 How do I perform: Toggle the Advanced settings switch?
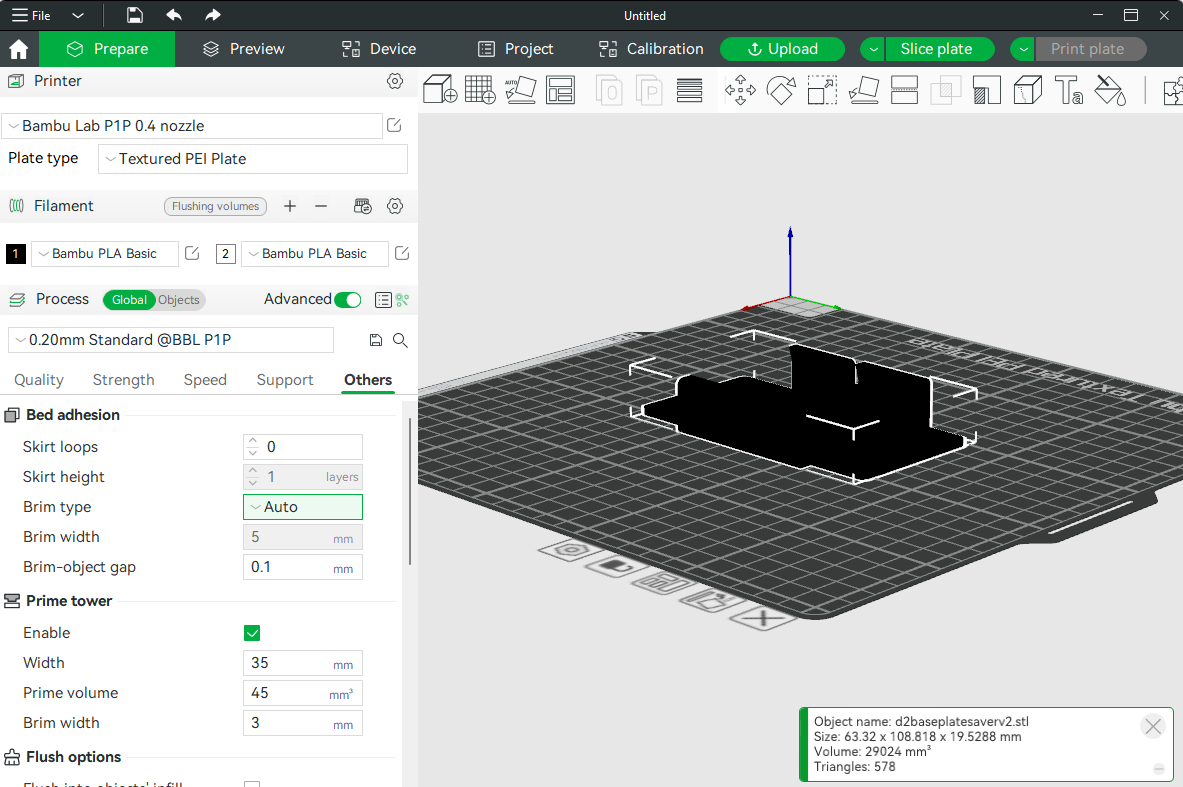click(x=347, y=300)
